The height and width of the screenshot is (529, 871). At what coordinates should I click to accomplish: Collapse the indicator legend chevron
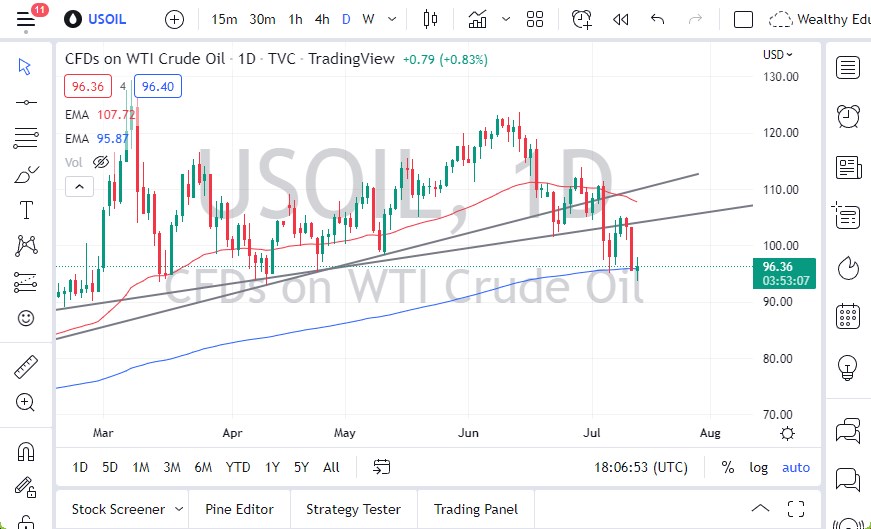[x=78, y=186]
